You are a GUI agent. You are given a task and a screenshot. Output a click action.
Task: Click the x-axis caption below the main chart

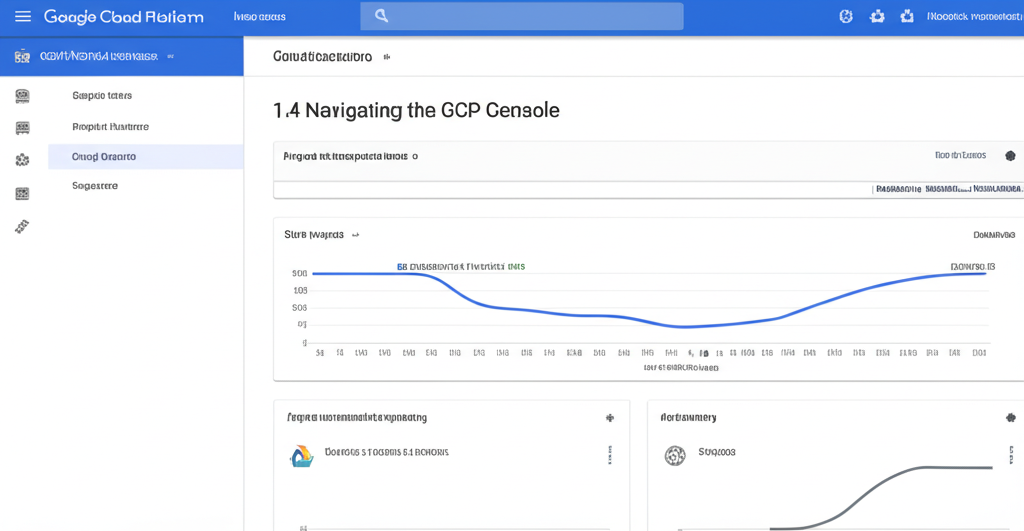tap(680, 368)
